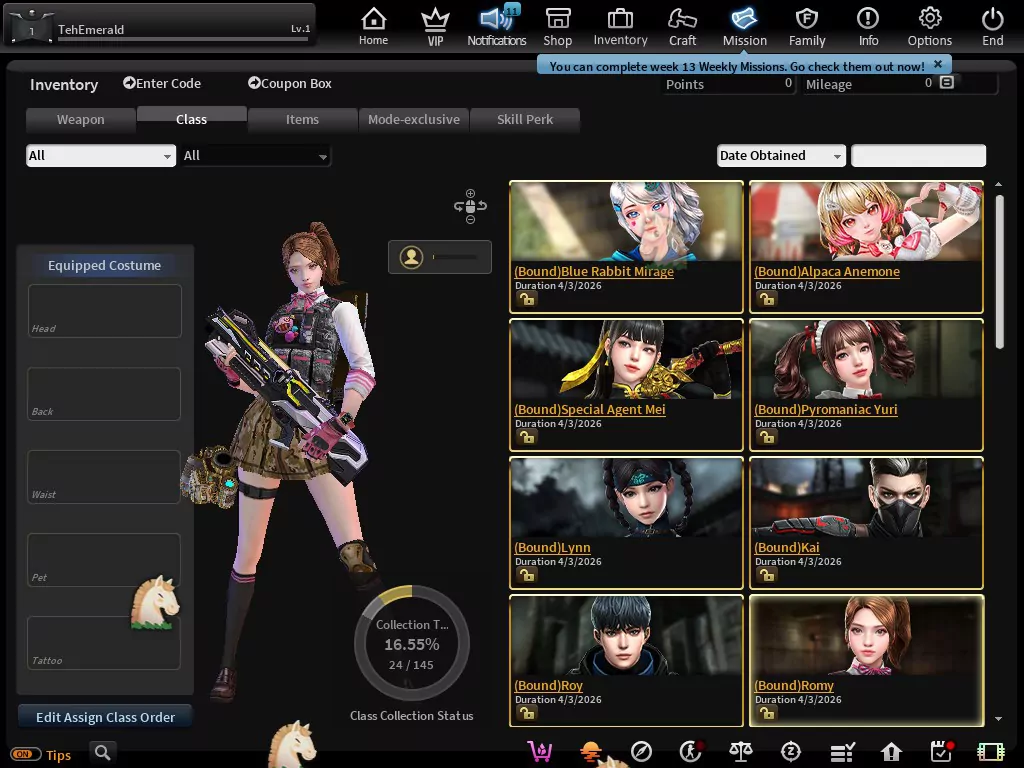Toggle the Tips switch off
The width and height of the screenshot is (1024, 768).
pos(27,755)
